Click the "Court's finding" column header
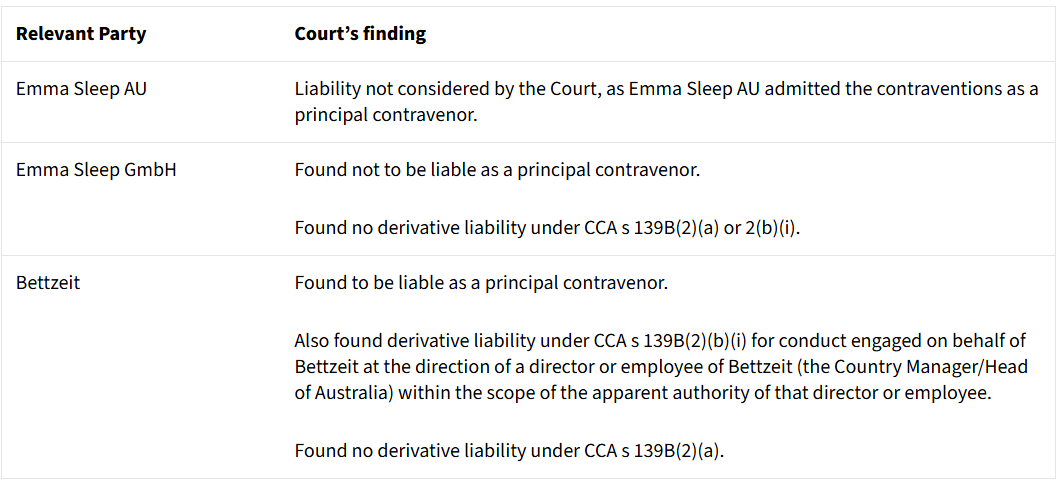The height and width of the screenshot is (481, 1059). click(360, 34)
